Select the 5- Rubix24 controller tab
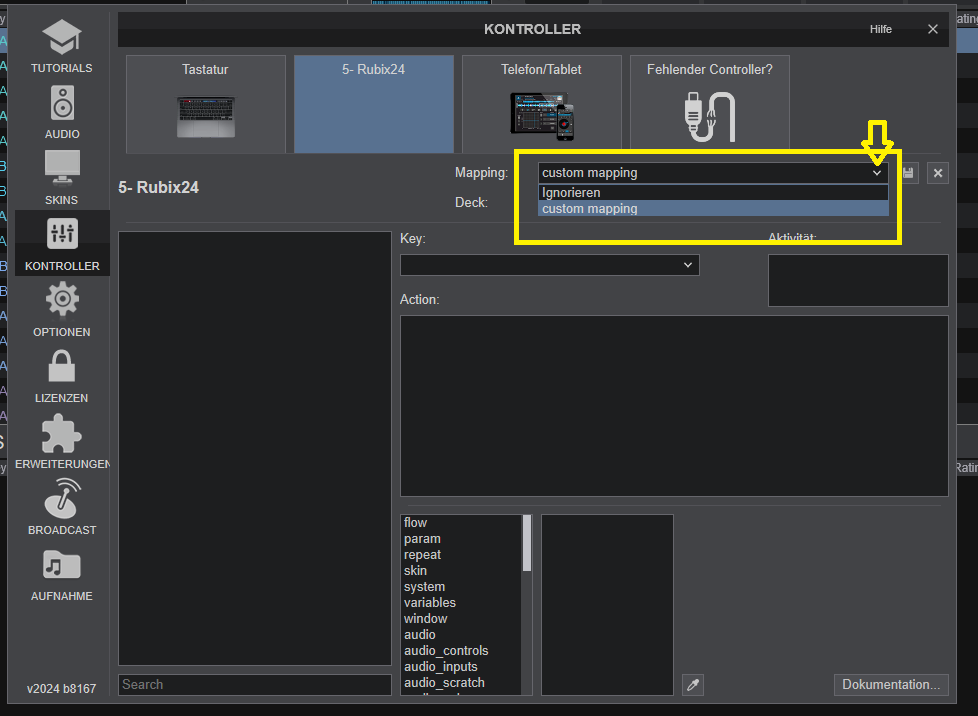 point(374,104)
